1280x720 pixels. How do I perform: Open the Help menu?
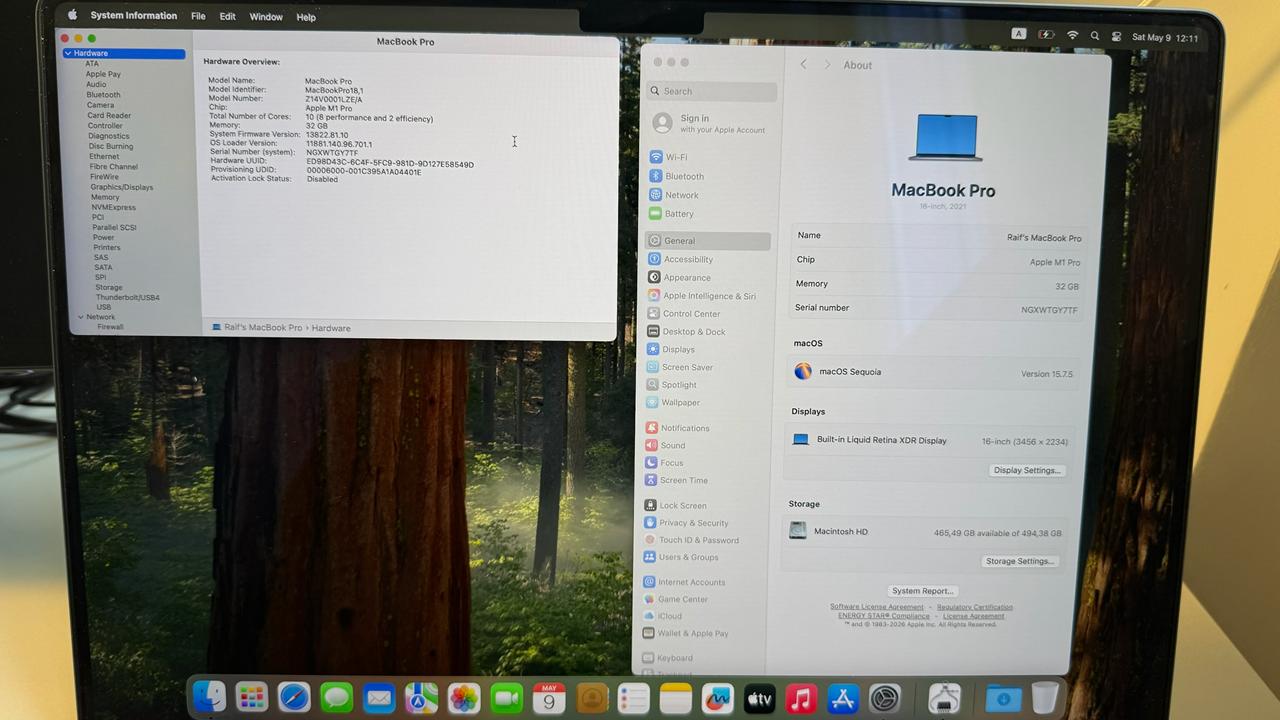point(306,17)
